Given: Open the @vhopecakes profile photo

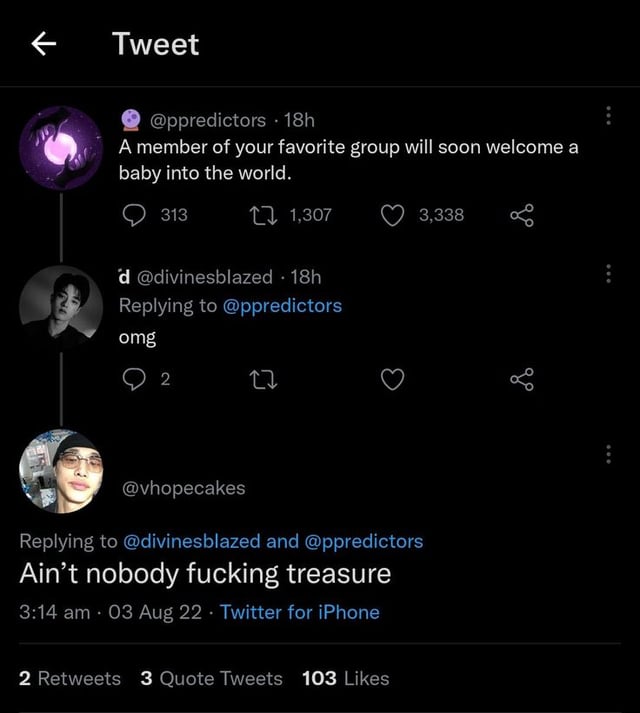Looking at the screenshot, I should [60, 470].
